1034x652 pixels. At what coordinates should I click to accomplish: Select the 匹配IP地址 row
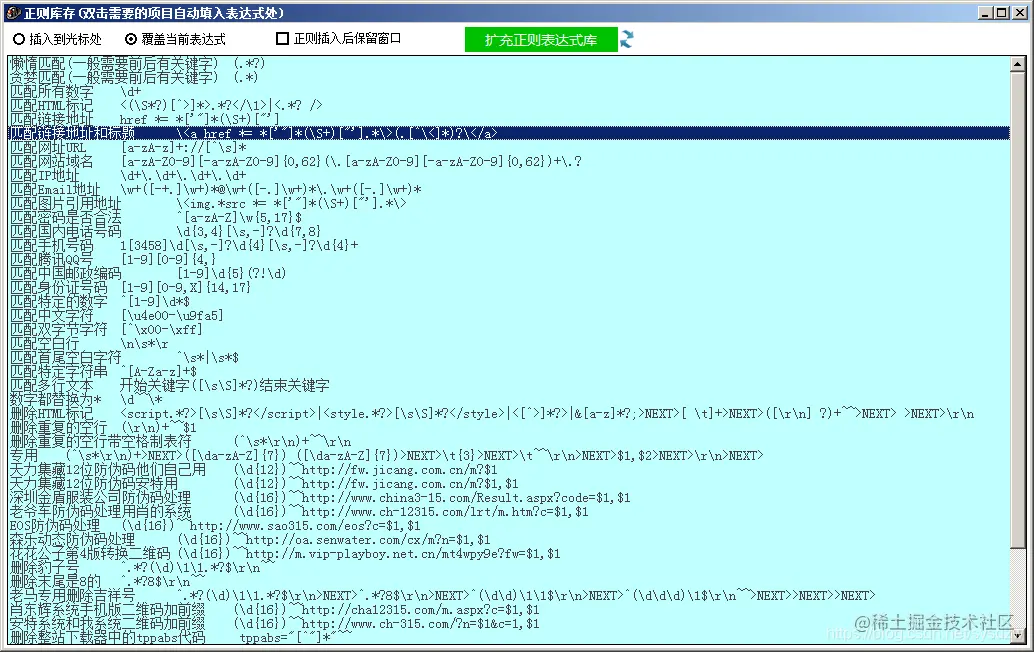click(509, 175)
